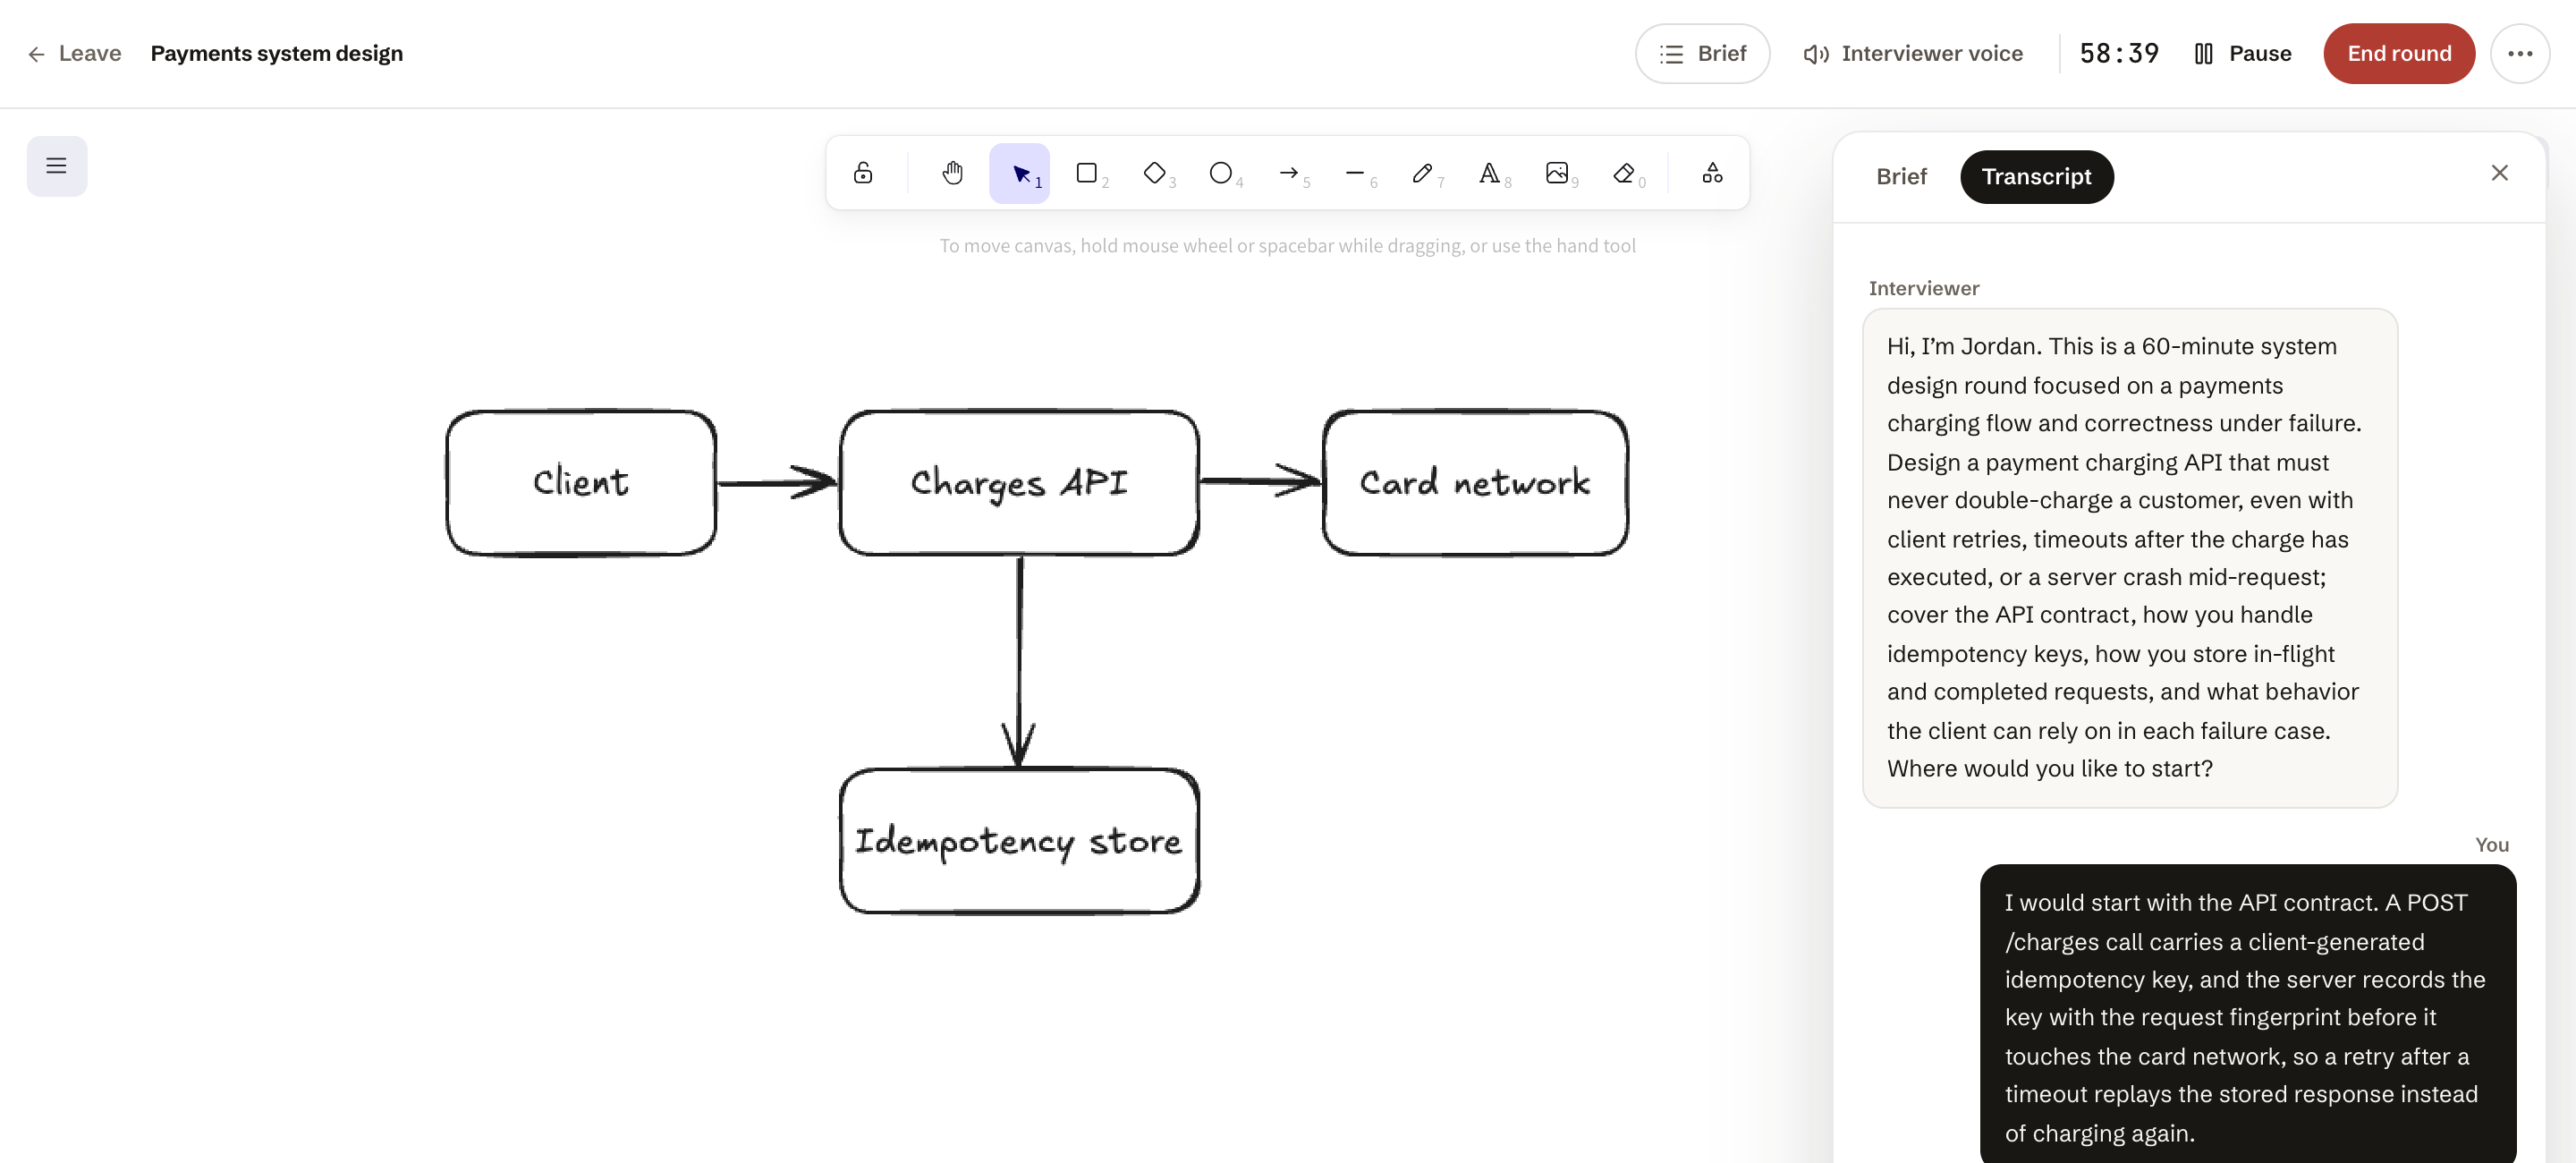The width and height of the screenshot is (2576, 1163).
Task: Select the Insert image tool
Action: [1557, 173]
